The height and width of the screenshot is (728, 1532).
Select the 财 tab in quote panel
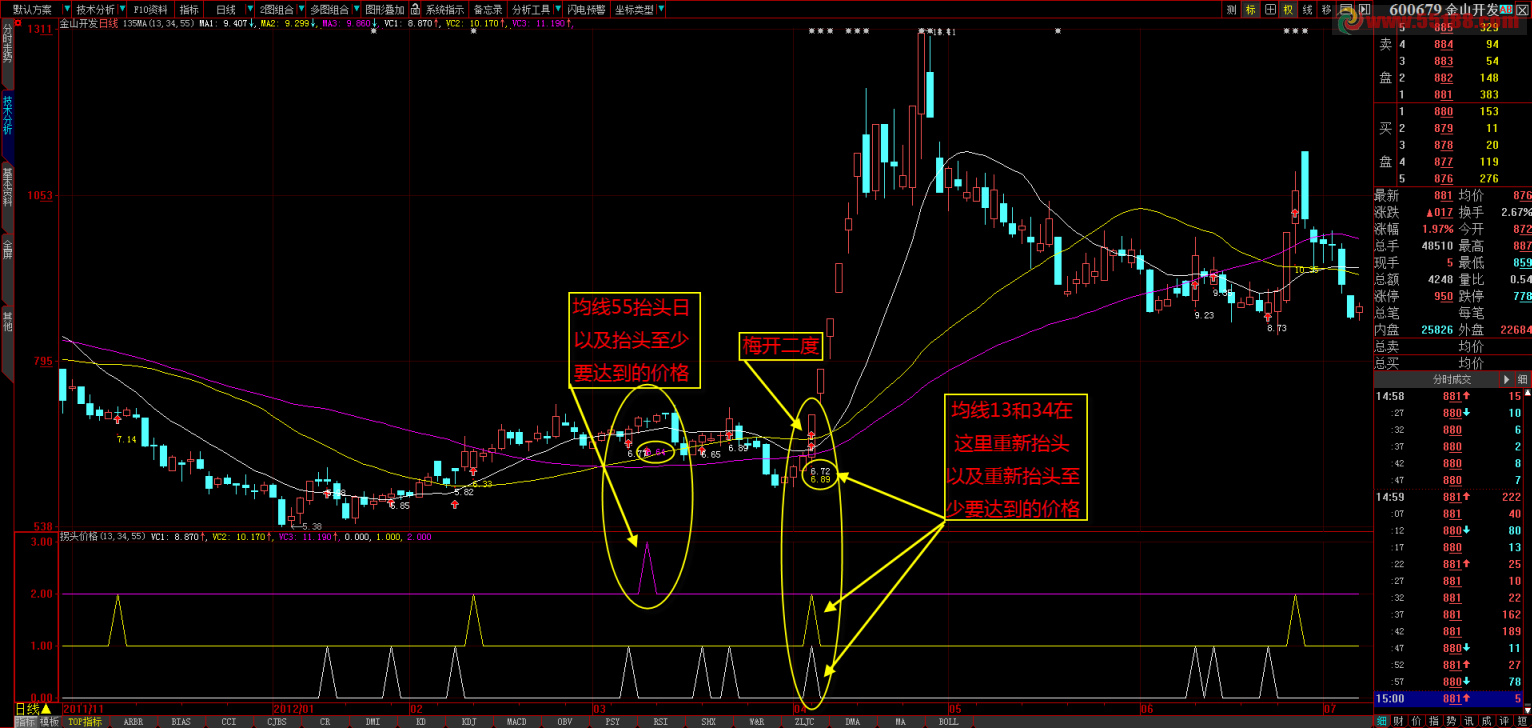[1397, 720]
